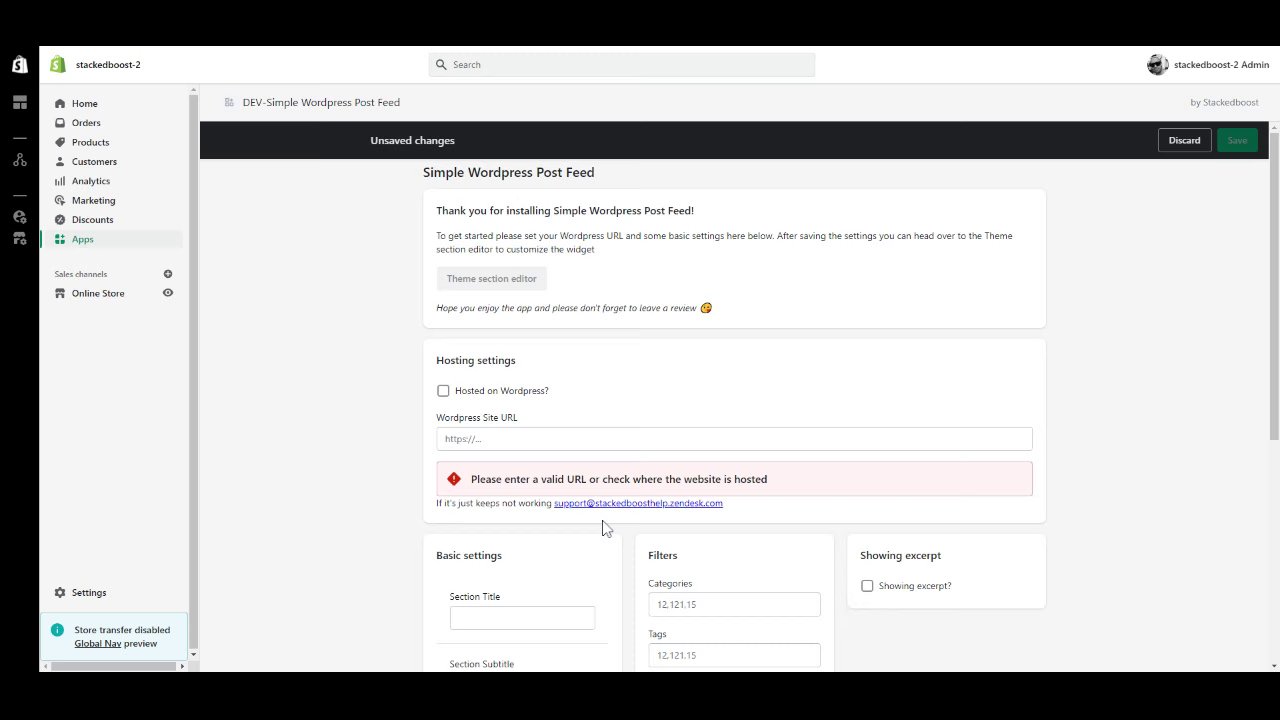Click the Theme section editor button
Viewport: 1280px width, 720px height.
491,279
